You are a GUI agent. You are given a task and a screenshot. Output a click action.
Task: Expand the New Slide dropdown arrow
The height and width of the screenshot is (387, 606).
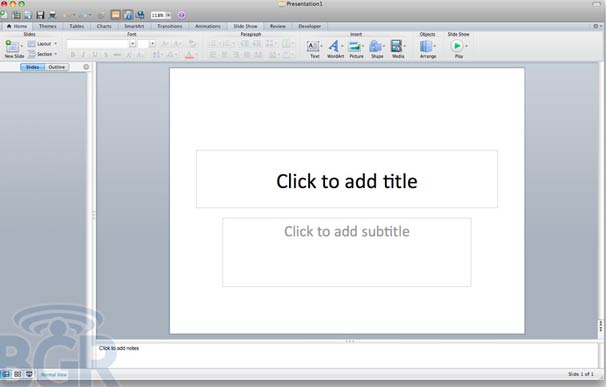coord(22,46)
